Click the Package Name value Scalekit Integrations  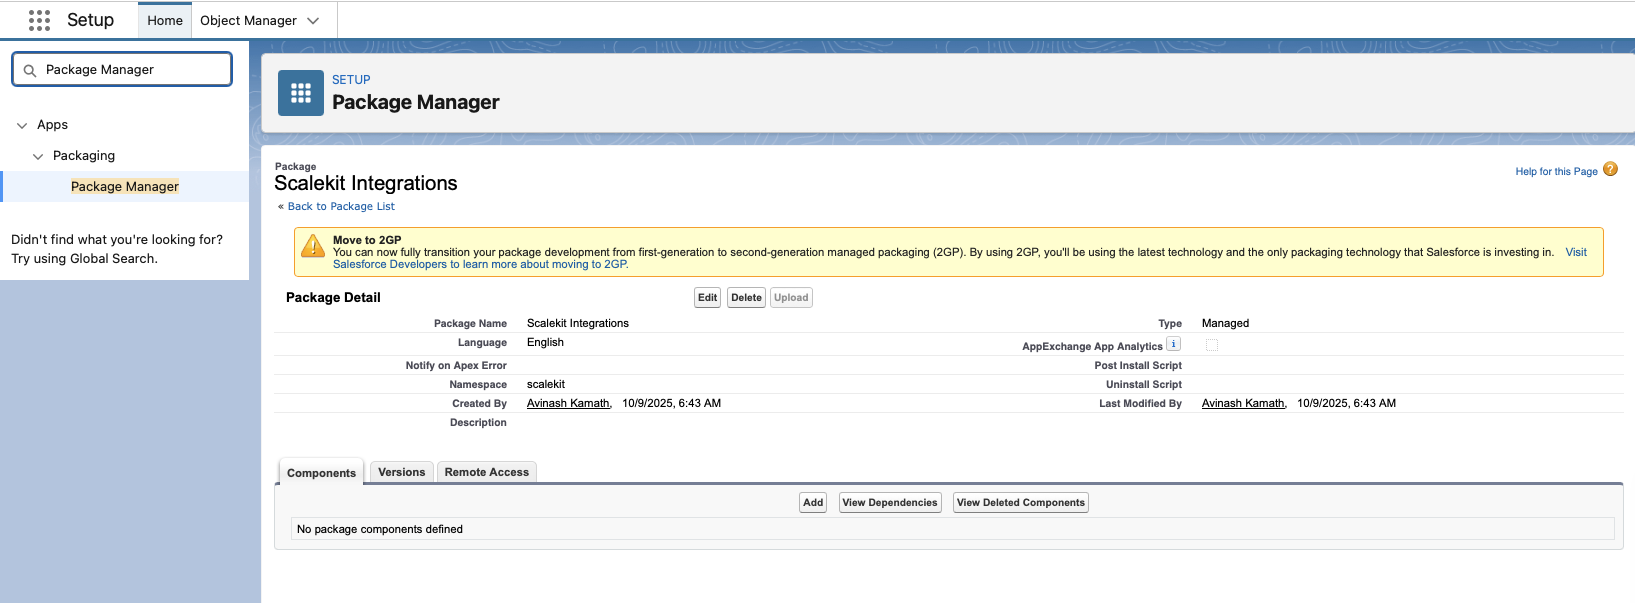578,323
